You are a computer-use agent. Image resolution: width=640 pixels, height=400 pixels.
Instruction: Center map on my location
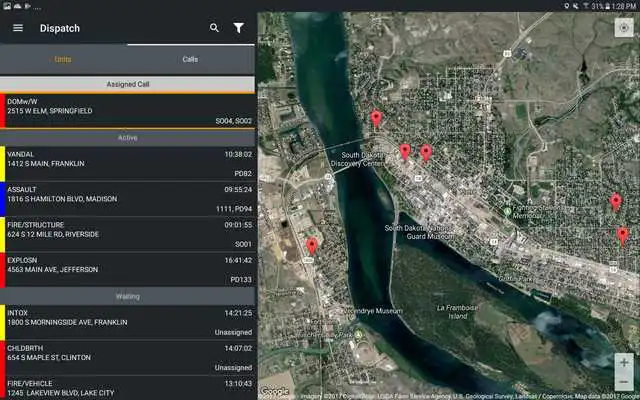pyautogui.click(x=623, y=29)
